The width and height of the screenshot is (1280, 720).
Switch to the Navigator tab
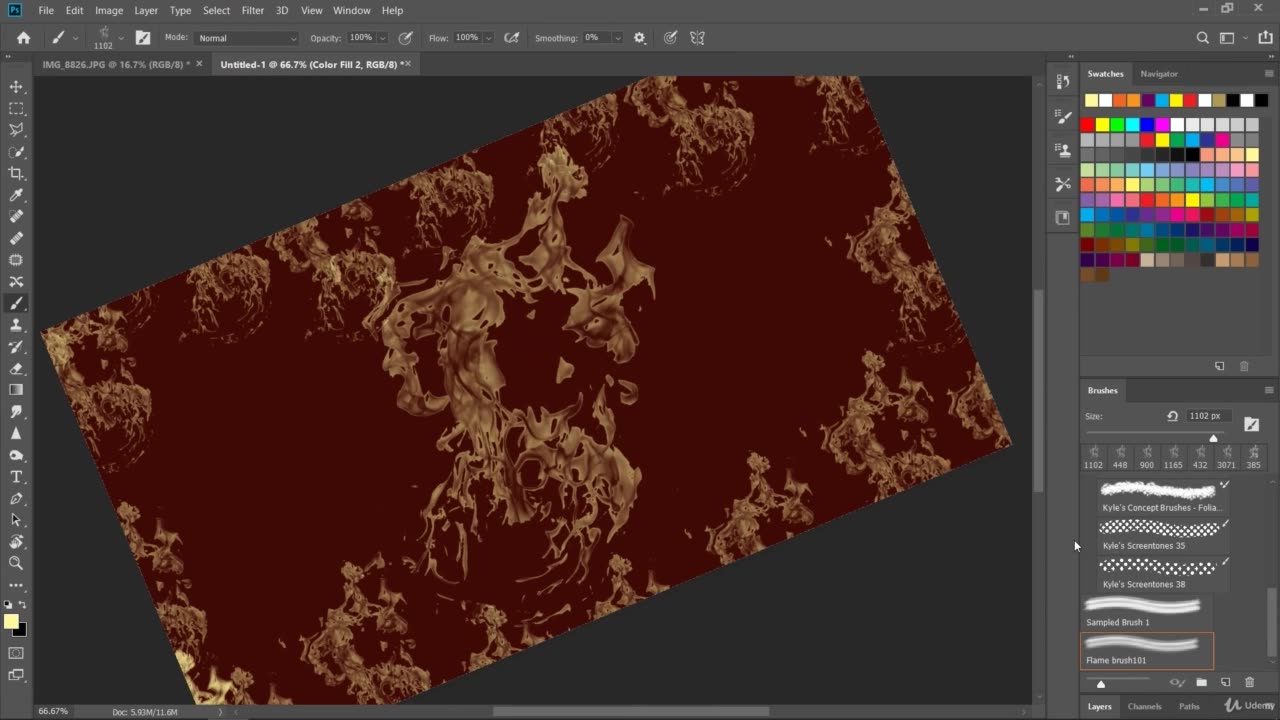[x=1159, y=74]
